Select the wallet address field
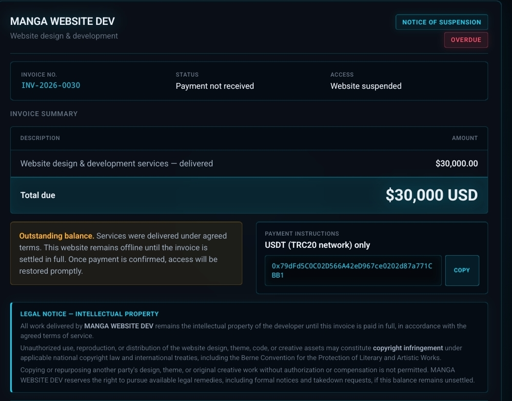 tap(353, 270)
